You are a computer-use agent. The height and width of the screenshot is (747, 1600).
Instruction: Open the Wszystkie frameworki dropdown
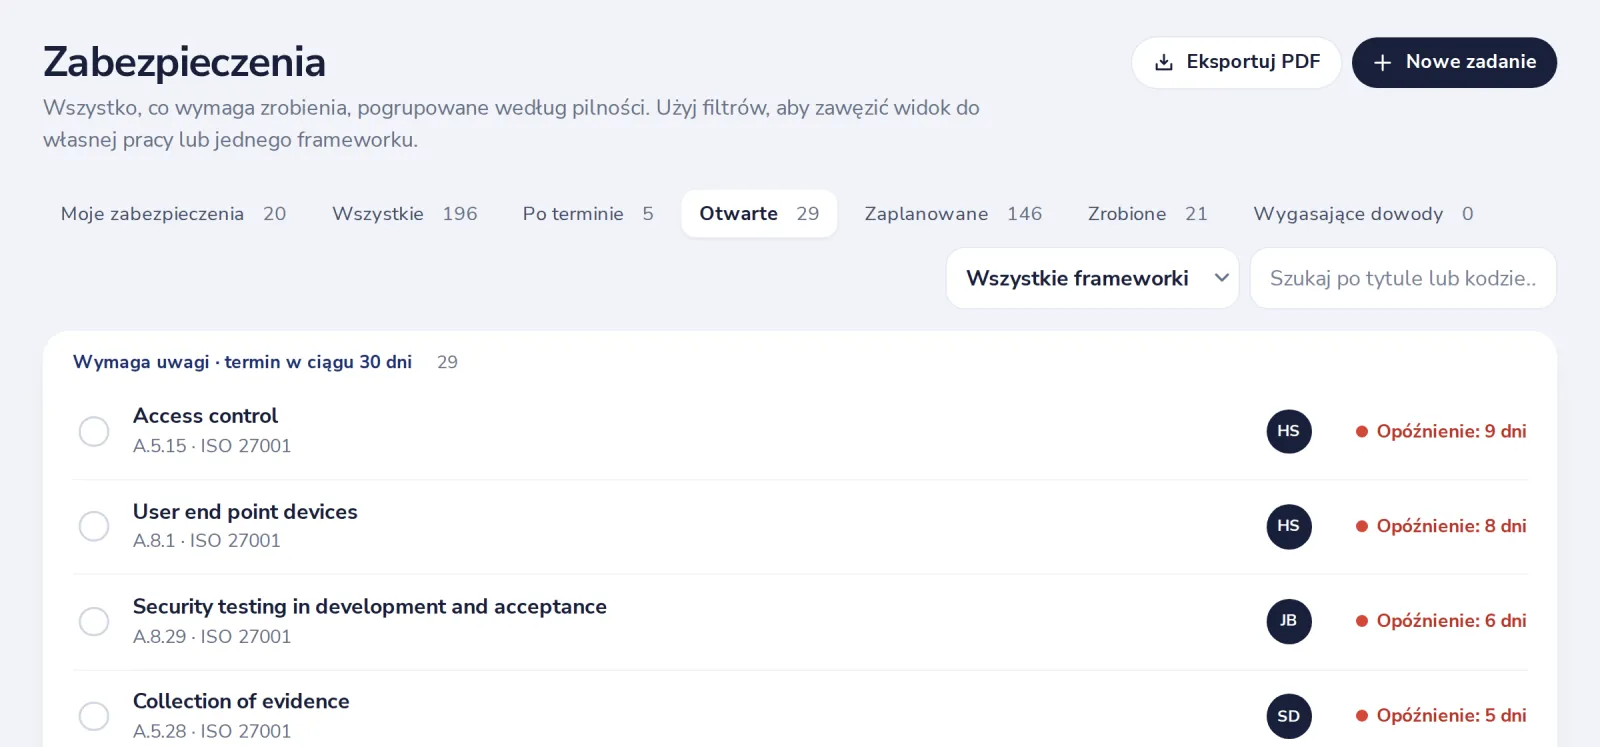[1092, 278]
